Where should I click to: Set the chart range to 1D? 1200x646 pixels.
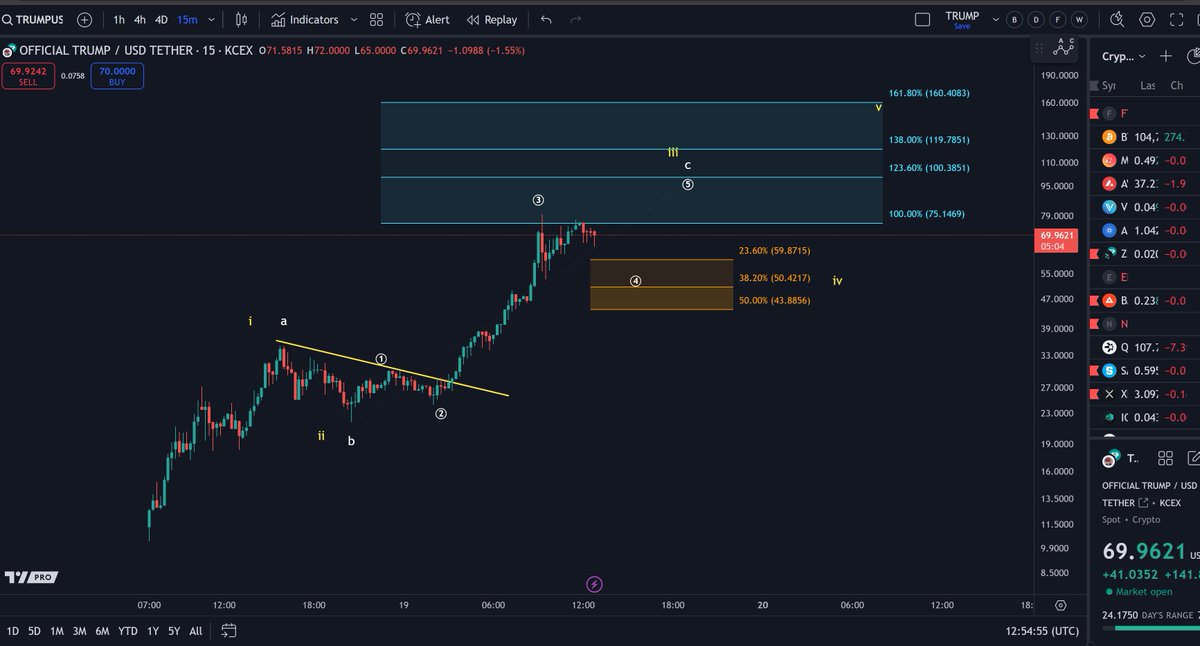(x=13, y=631)
